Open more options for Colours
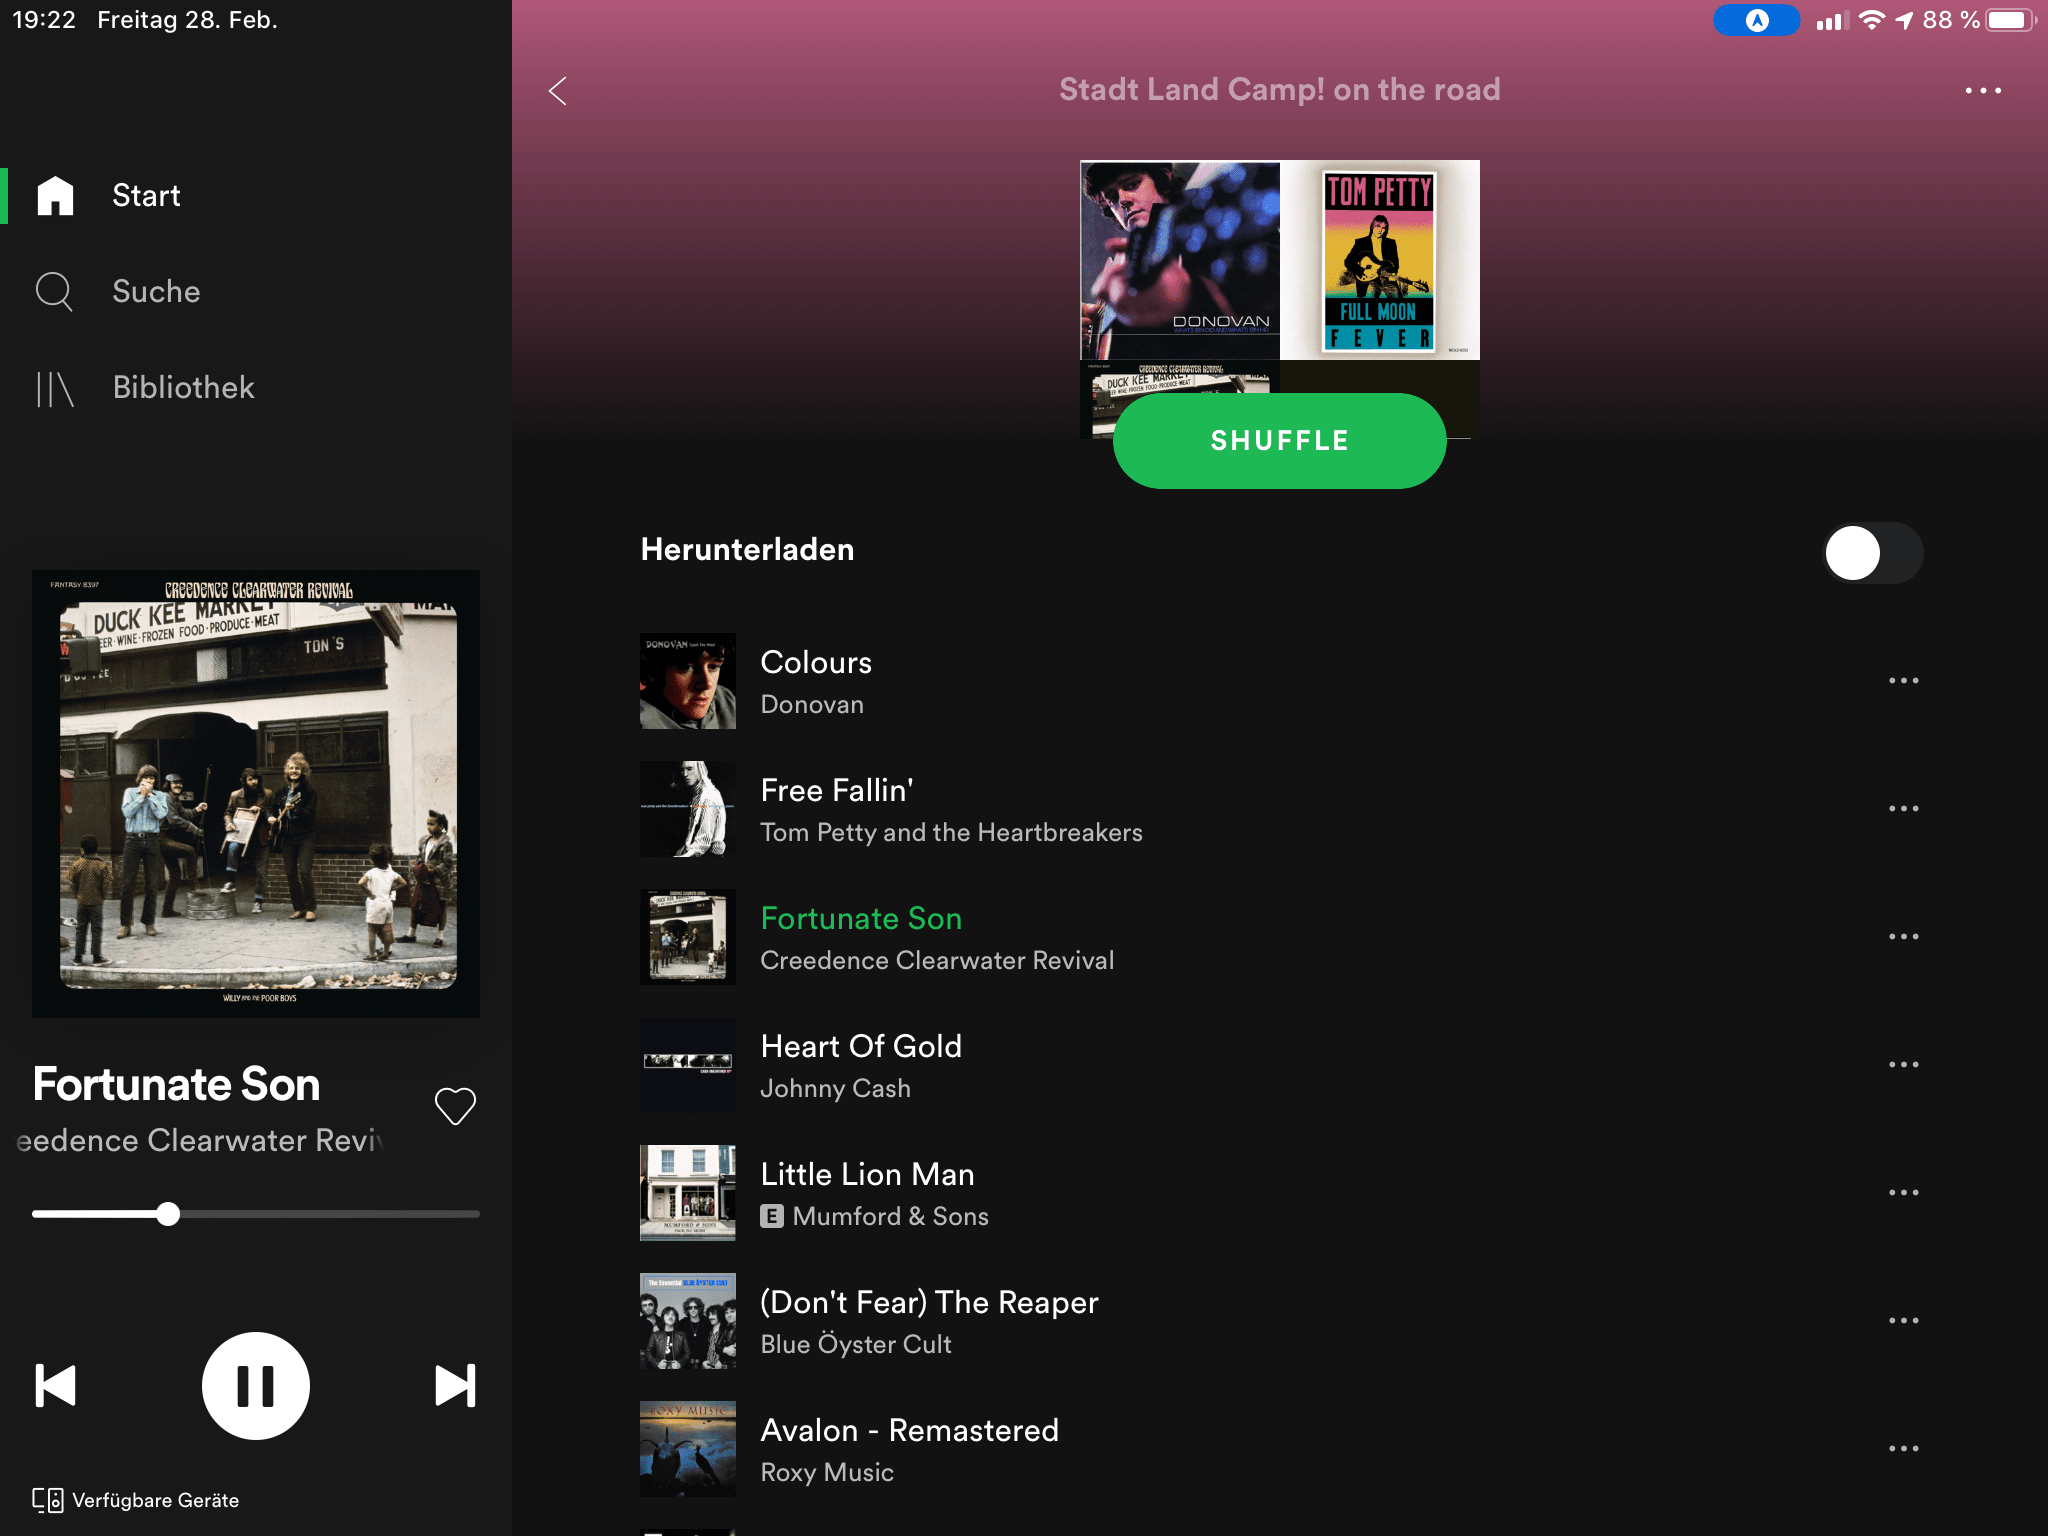The image size is (2048, 1536). tap(1903, 680)
